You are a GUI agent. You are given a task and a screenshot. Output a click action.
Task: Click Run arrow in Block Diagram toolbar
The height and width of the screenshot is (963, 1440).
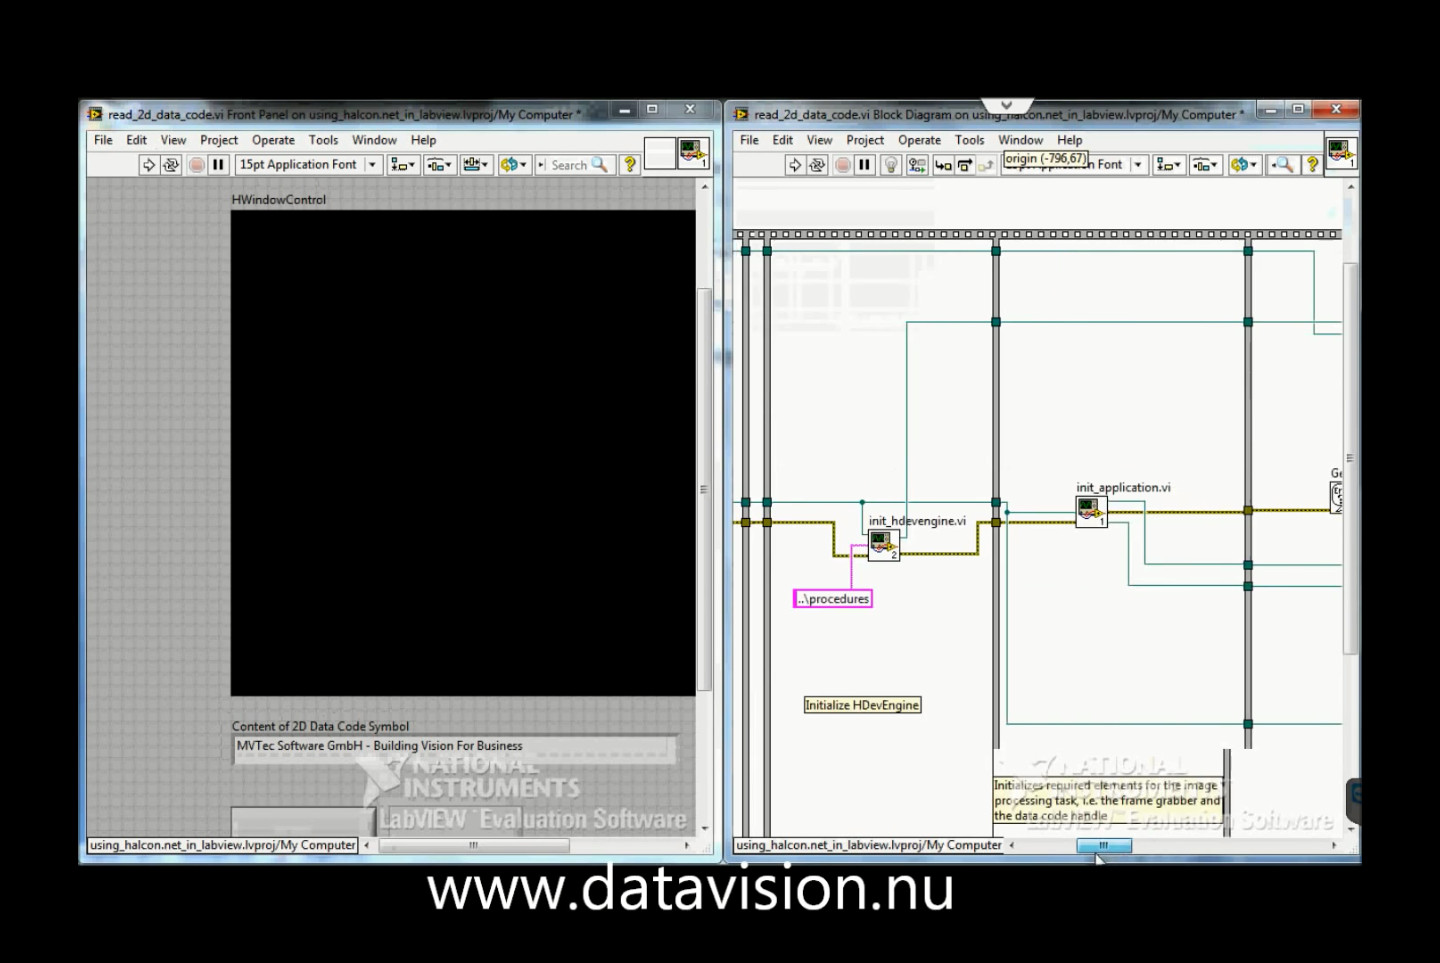[794, 165]
